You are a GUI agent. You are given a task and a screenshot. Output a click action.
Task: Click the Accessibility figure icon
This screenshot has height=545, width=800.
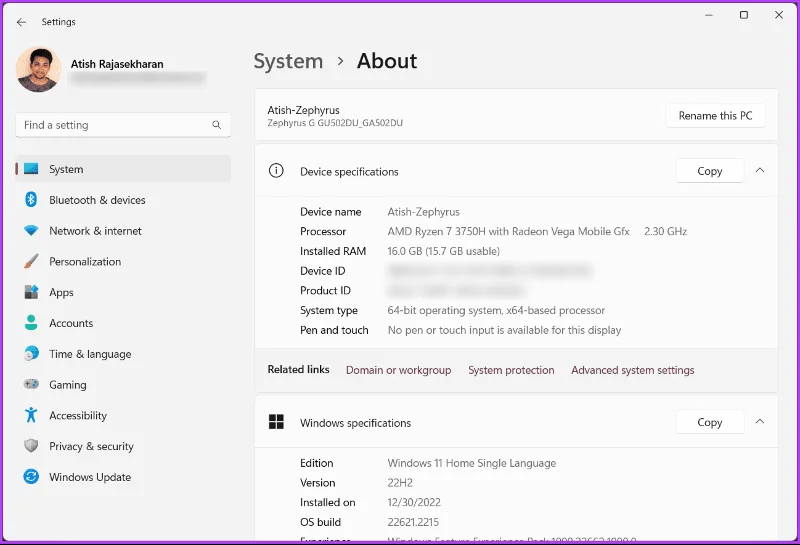coord(31,415)
